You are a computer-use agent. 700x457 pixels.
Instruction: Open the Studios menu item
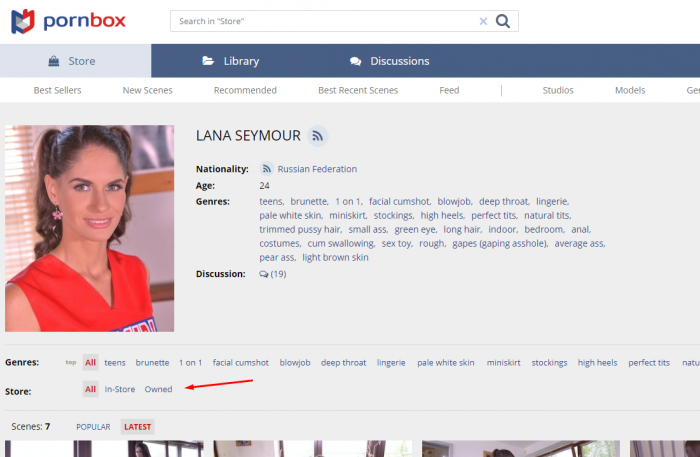(x=557, y=90)
